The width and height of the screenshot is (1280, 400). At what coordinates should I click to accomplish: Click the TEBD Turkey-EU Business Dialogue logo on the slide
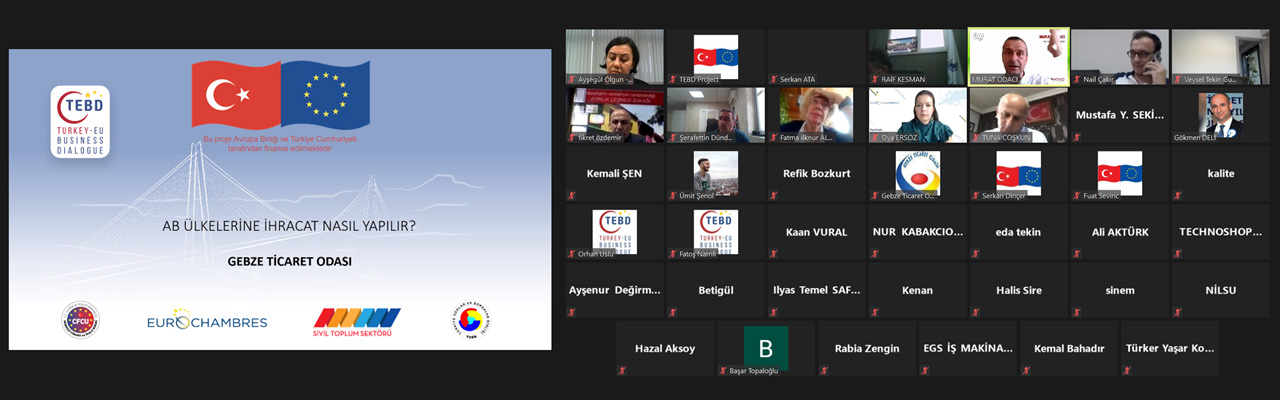80,121
